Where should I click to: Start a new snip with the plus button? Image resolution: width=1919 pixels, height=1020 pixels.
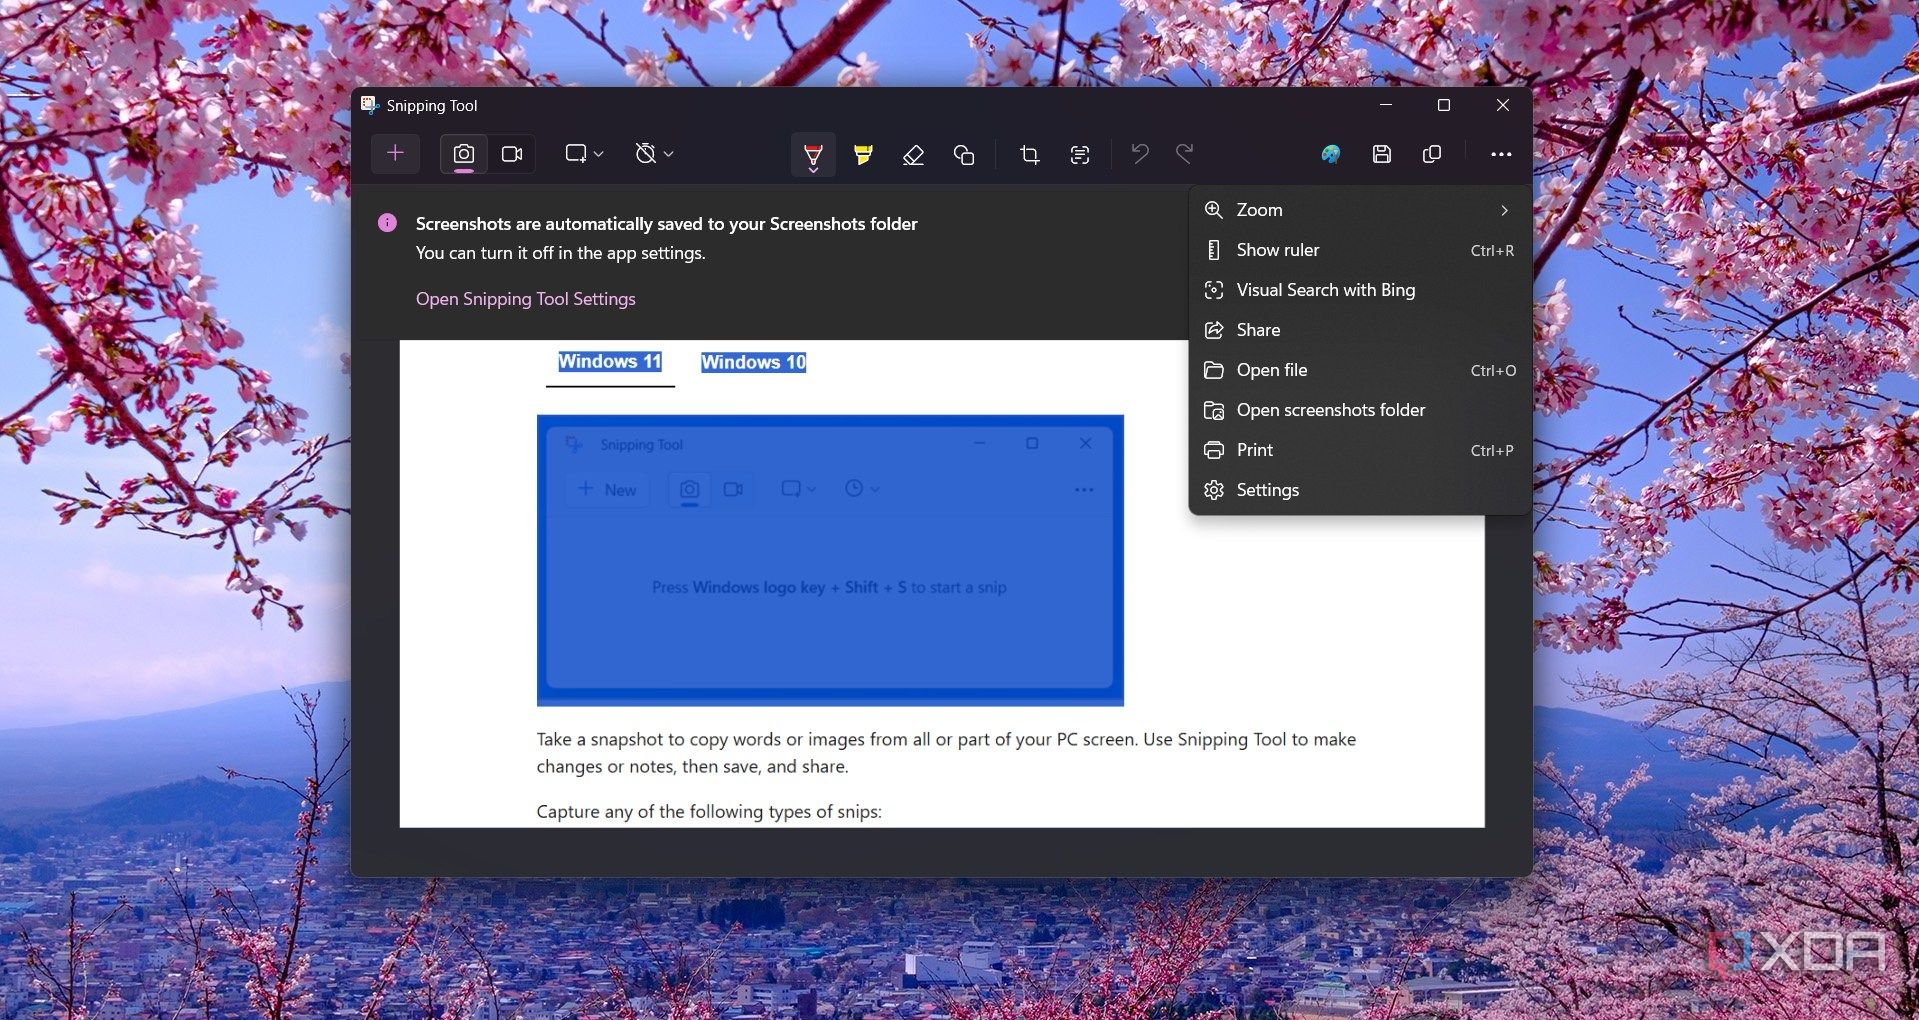[x=395, y=154]
